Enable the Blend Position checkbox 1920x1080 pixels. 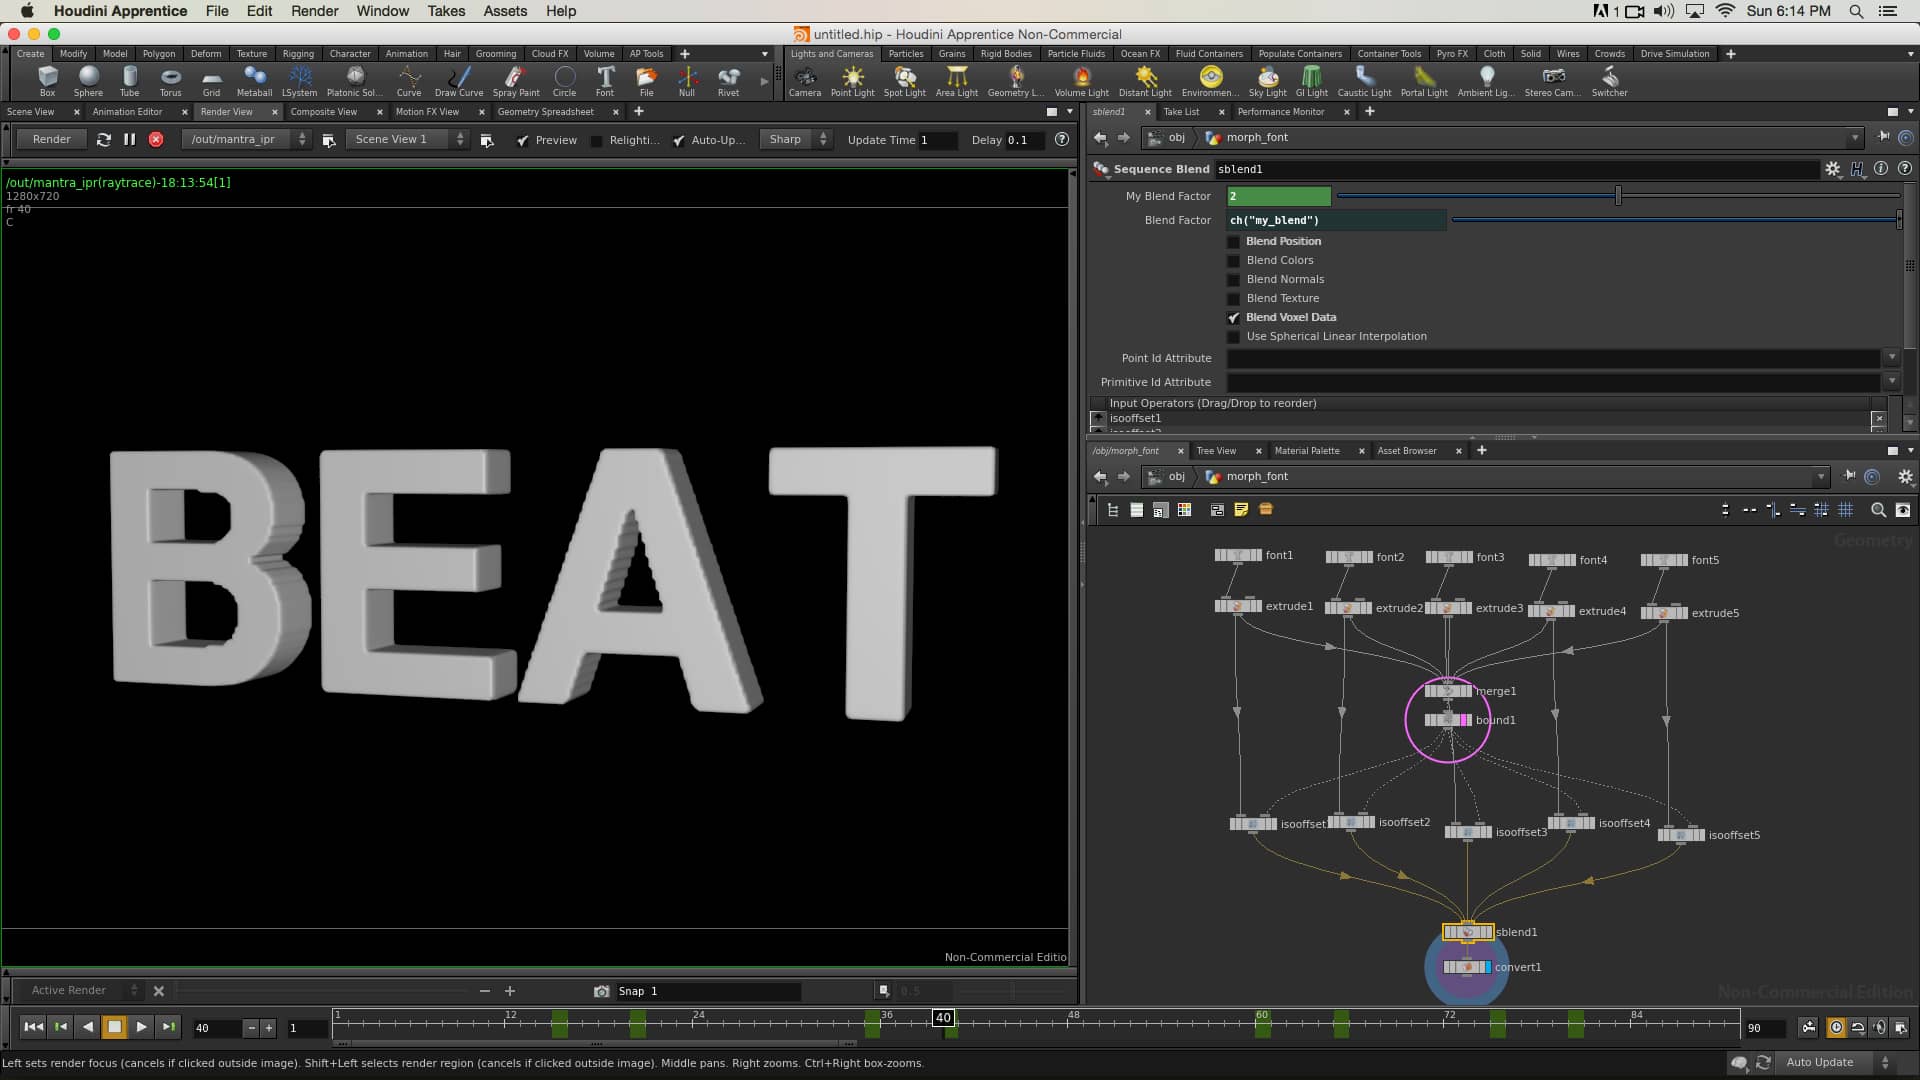tap(1234, 241)
